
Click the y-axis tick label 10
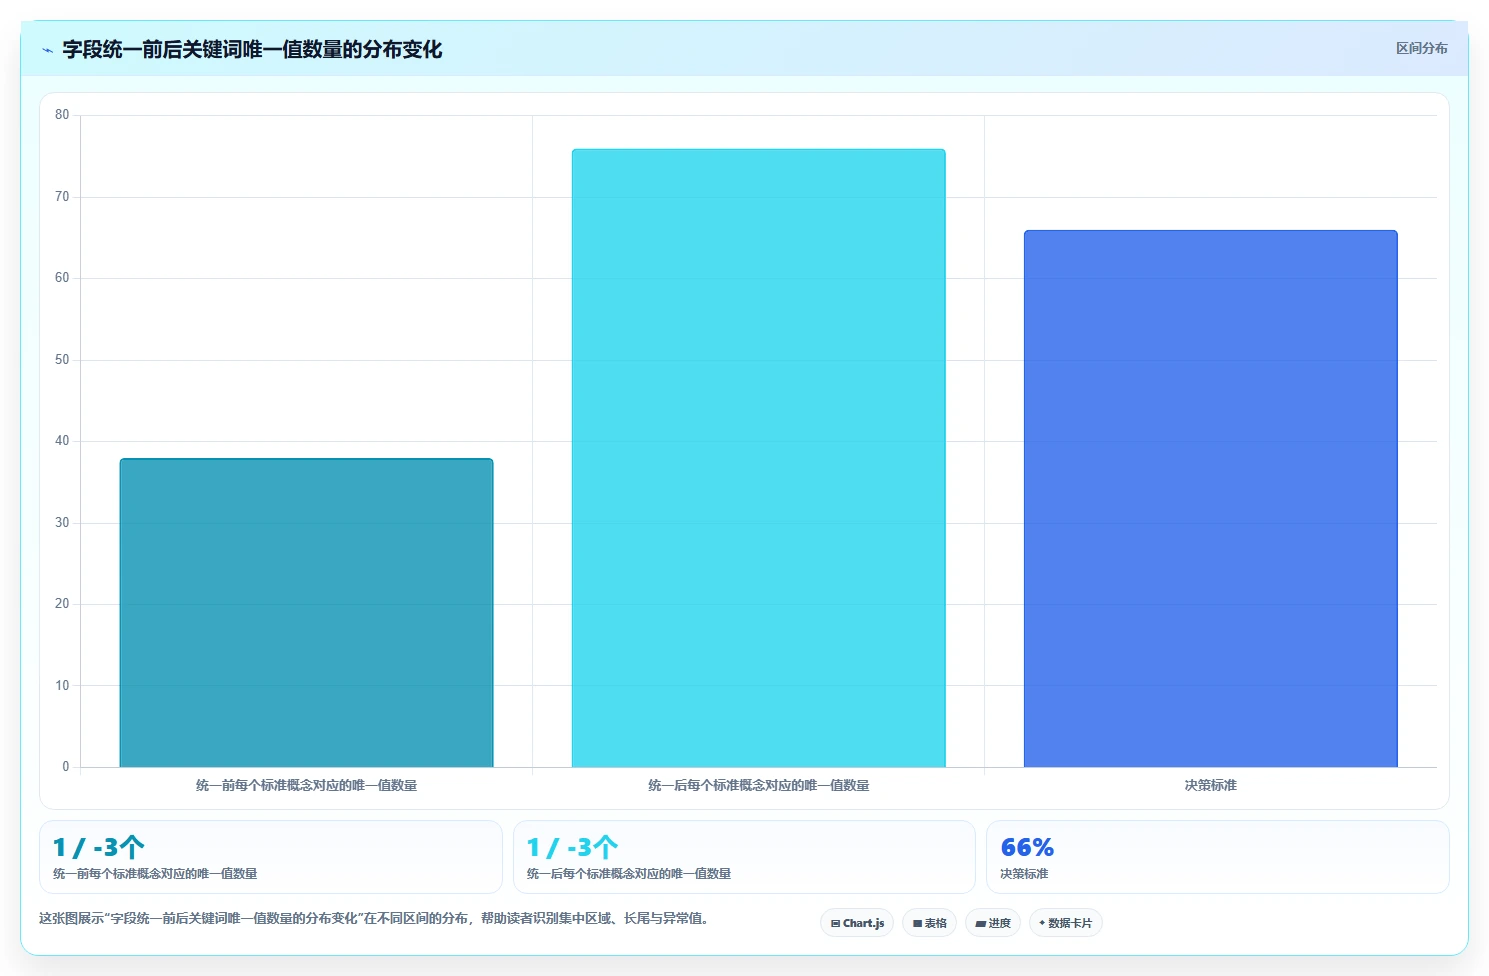click(62, 686)
